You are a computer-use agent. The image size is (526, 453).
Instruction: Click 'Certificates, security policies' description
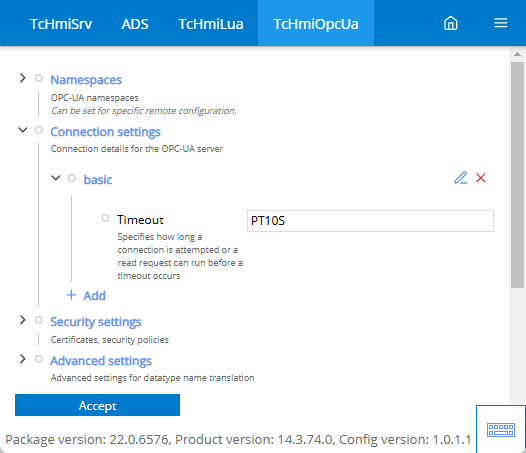click(110, 340)
